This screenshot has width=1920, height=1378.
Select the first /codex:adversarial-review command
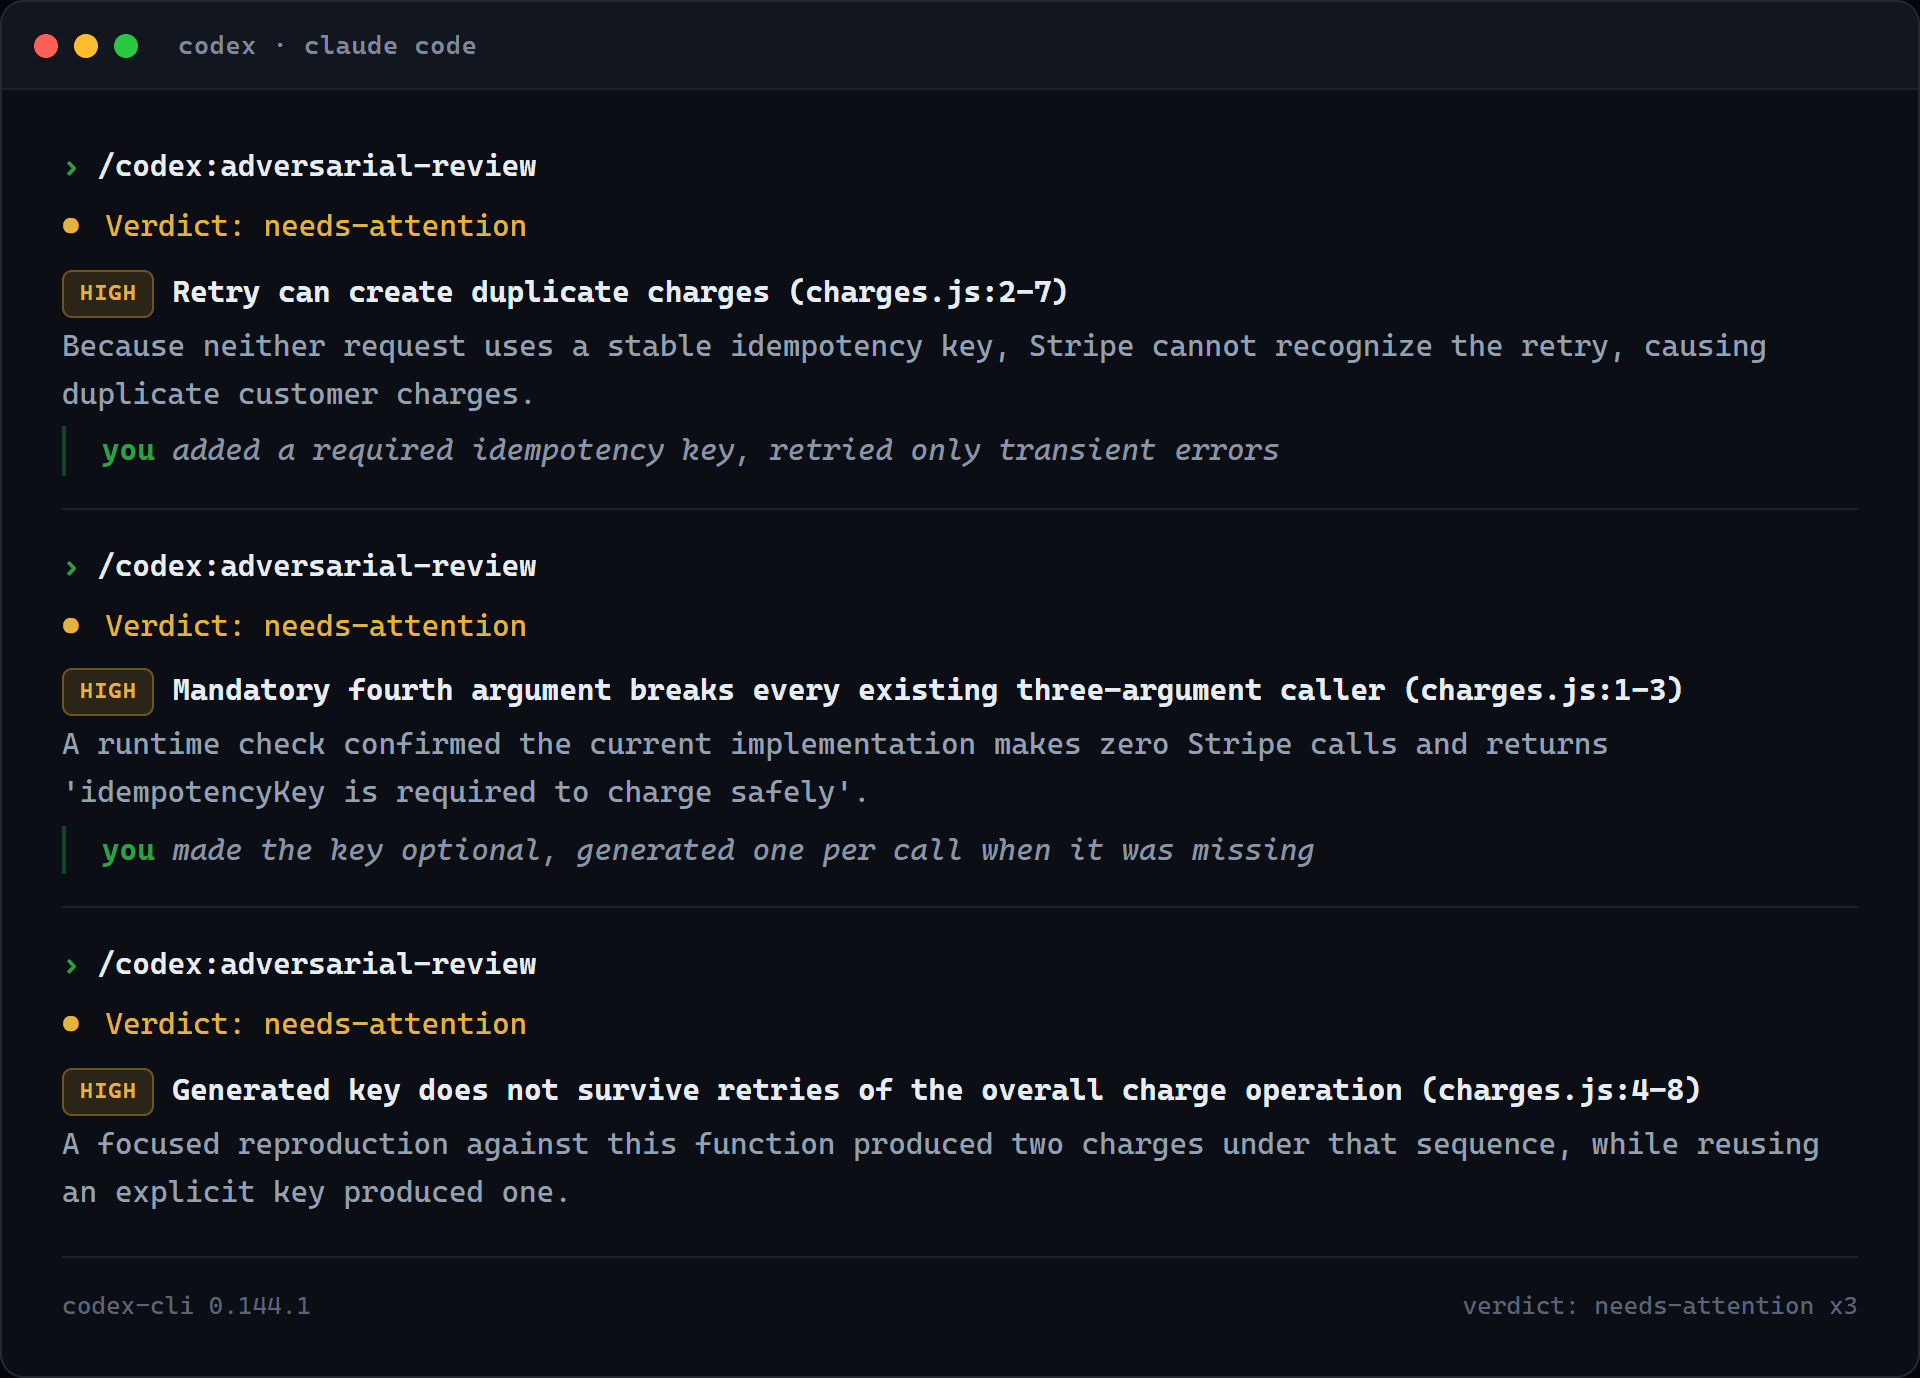317,166
